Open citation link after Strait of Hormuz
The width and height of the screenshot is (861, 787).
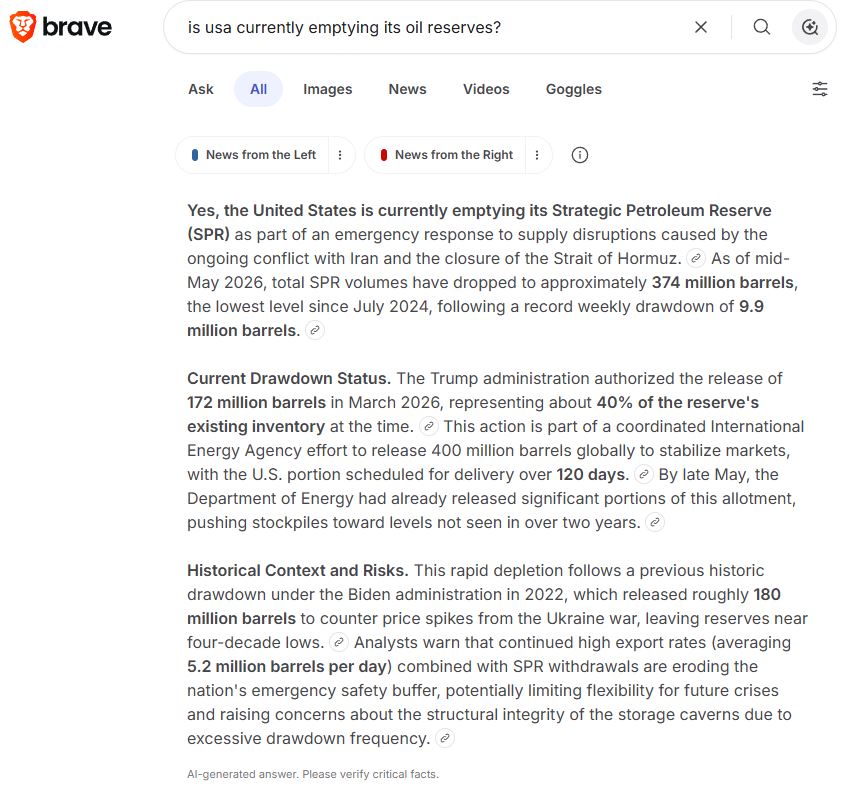pyautogui.click(x=696, y=258)
